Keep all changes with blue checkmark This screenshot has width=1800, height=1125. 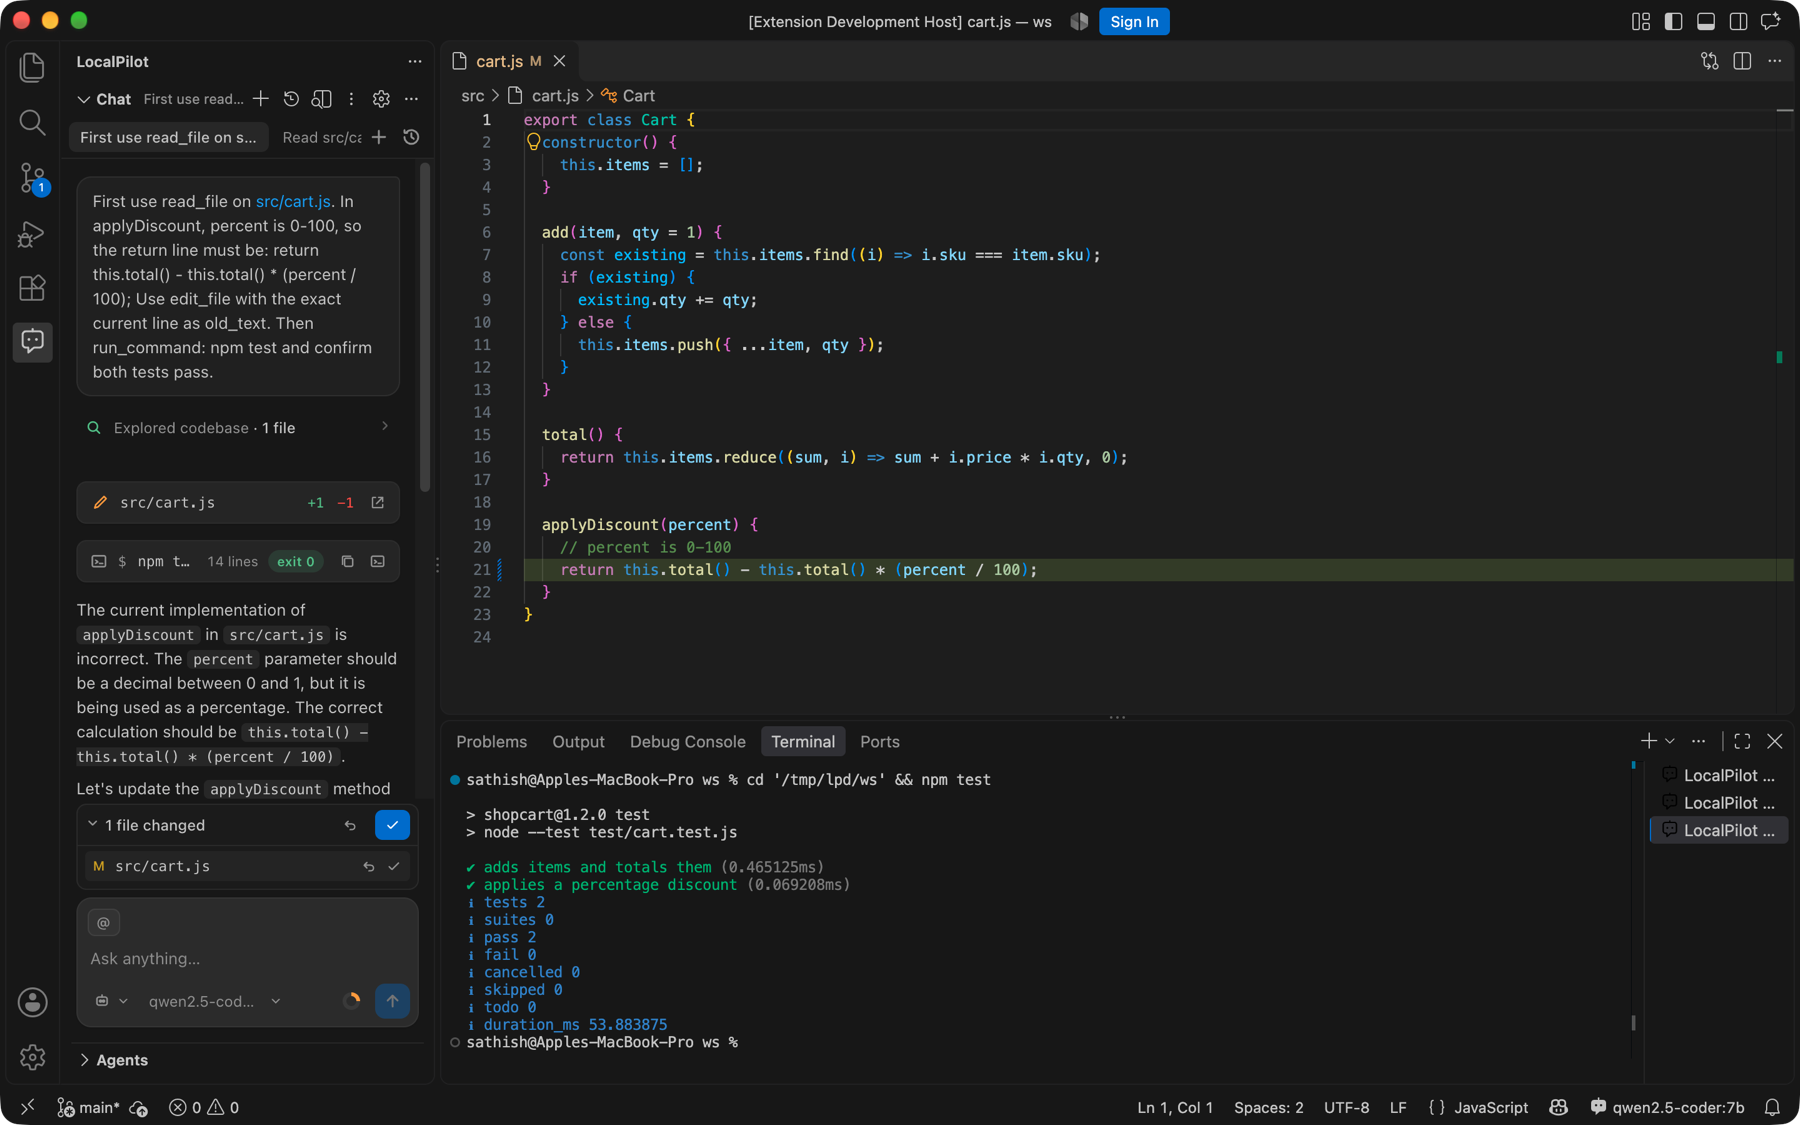(x=392, y=825)
